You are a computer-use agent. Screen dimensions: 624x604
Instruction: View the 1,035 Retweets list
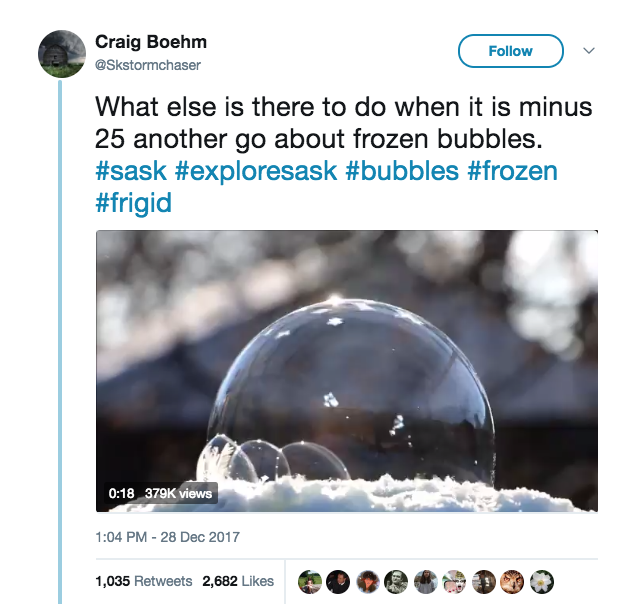(143, 581)
